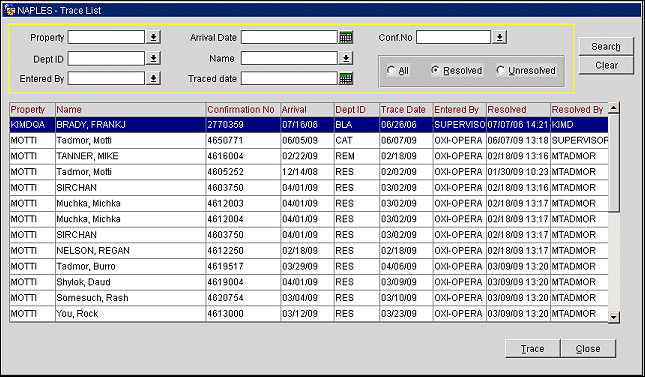The width and height of the screenshot is (645, 377).
Task: Focus the Arrival Date input field
Action: (289, 37)
